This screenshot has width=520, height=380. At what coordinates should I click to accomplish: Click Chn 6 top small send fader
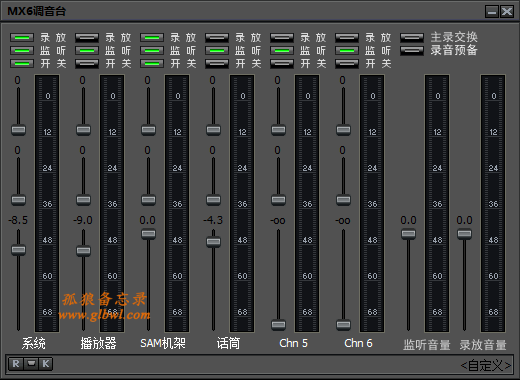point(343,130)
